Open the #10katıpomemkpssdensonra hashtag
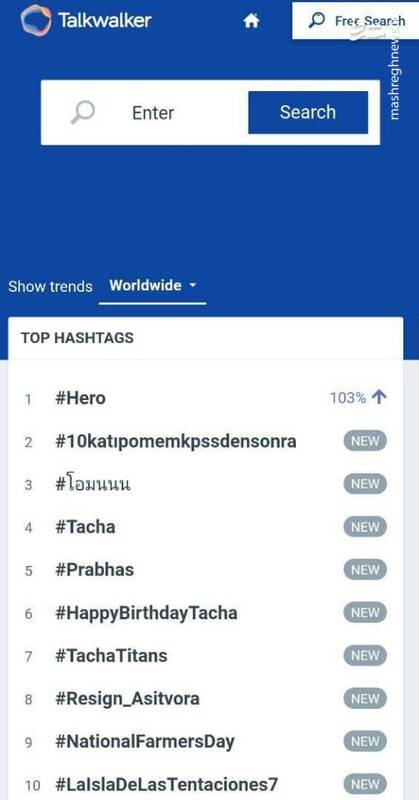This screenshot has height=800, width=419. tap(176, 441)
